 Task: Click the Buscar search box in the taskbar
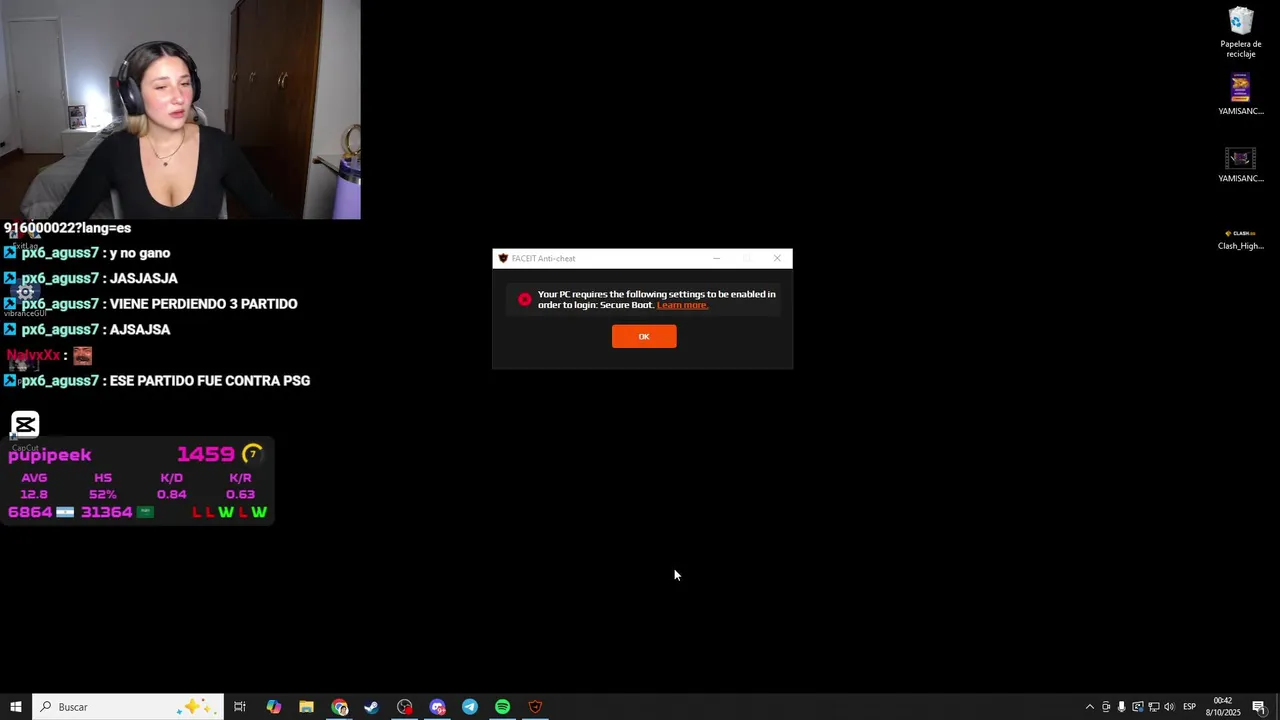tap(127, 707)
